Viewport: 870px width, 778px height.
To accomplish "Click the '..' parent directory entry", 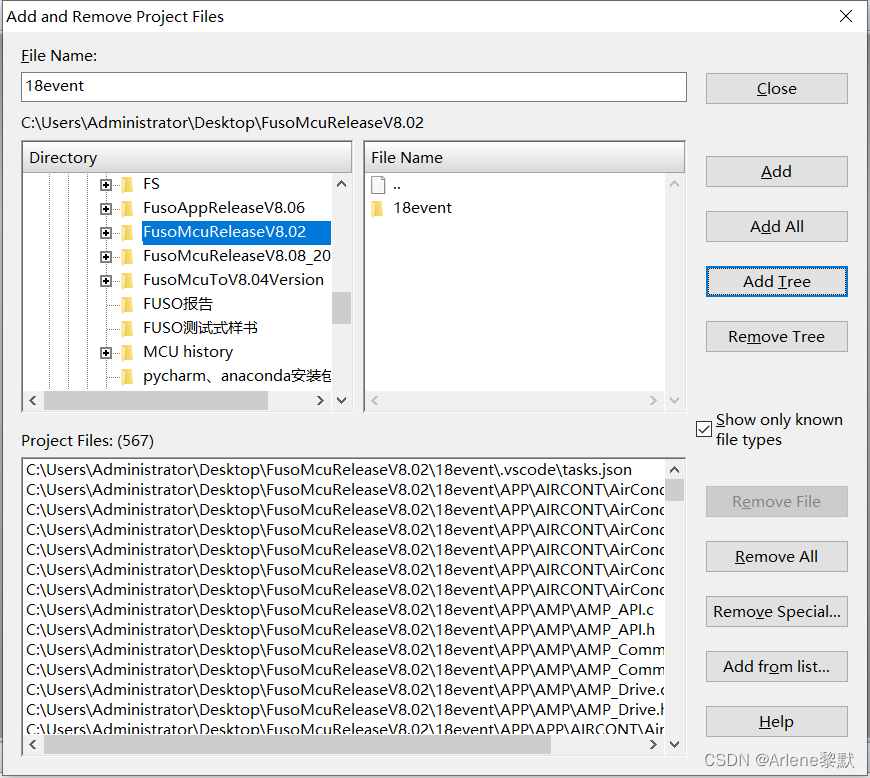I will pyautogui.click(x=395, y=183).
